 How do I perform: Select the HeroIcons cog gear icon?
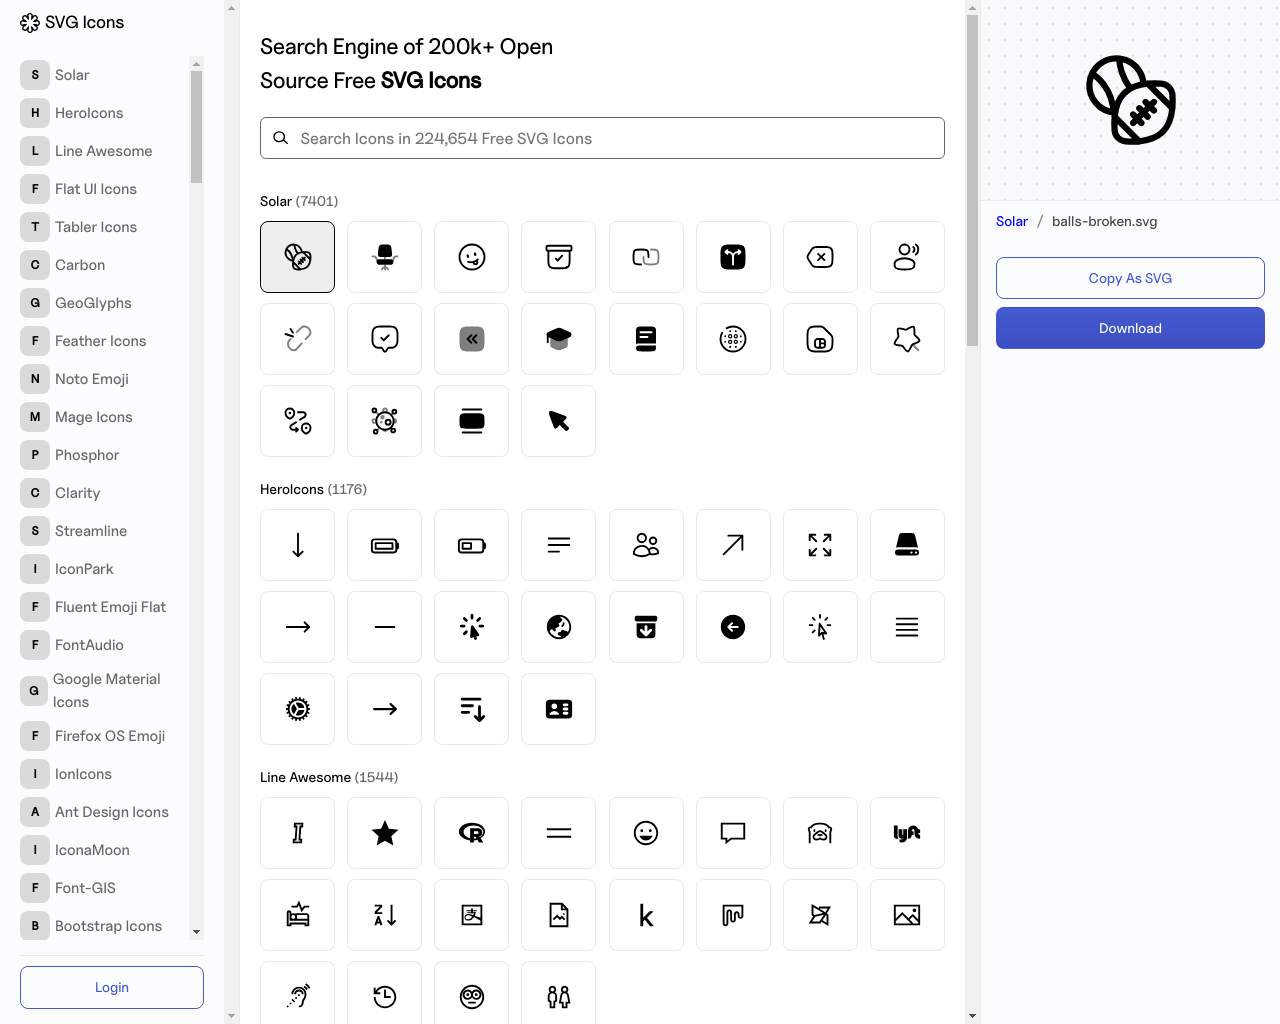pyautogui.click(x=297, y=709)
